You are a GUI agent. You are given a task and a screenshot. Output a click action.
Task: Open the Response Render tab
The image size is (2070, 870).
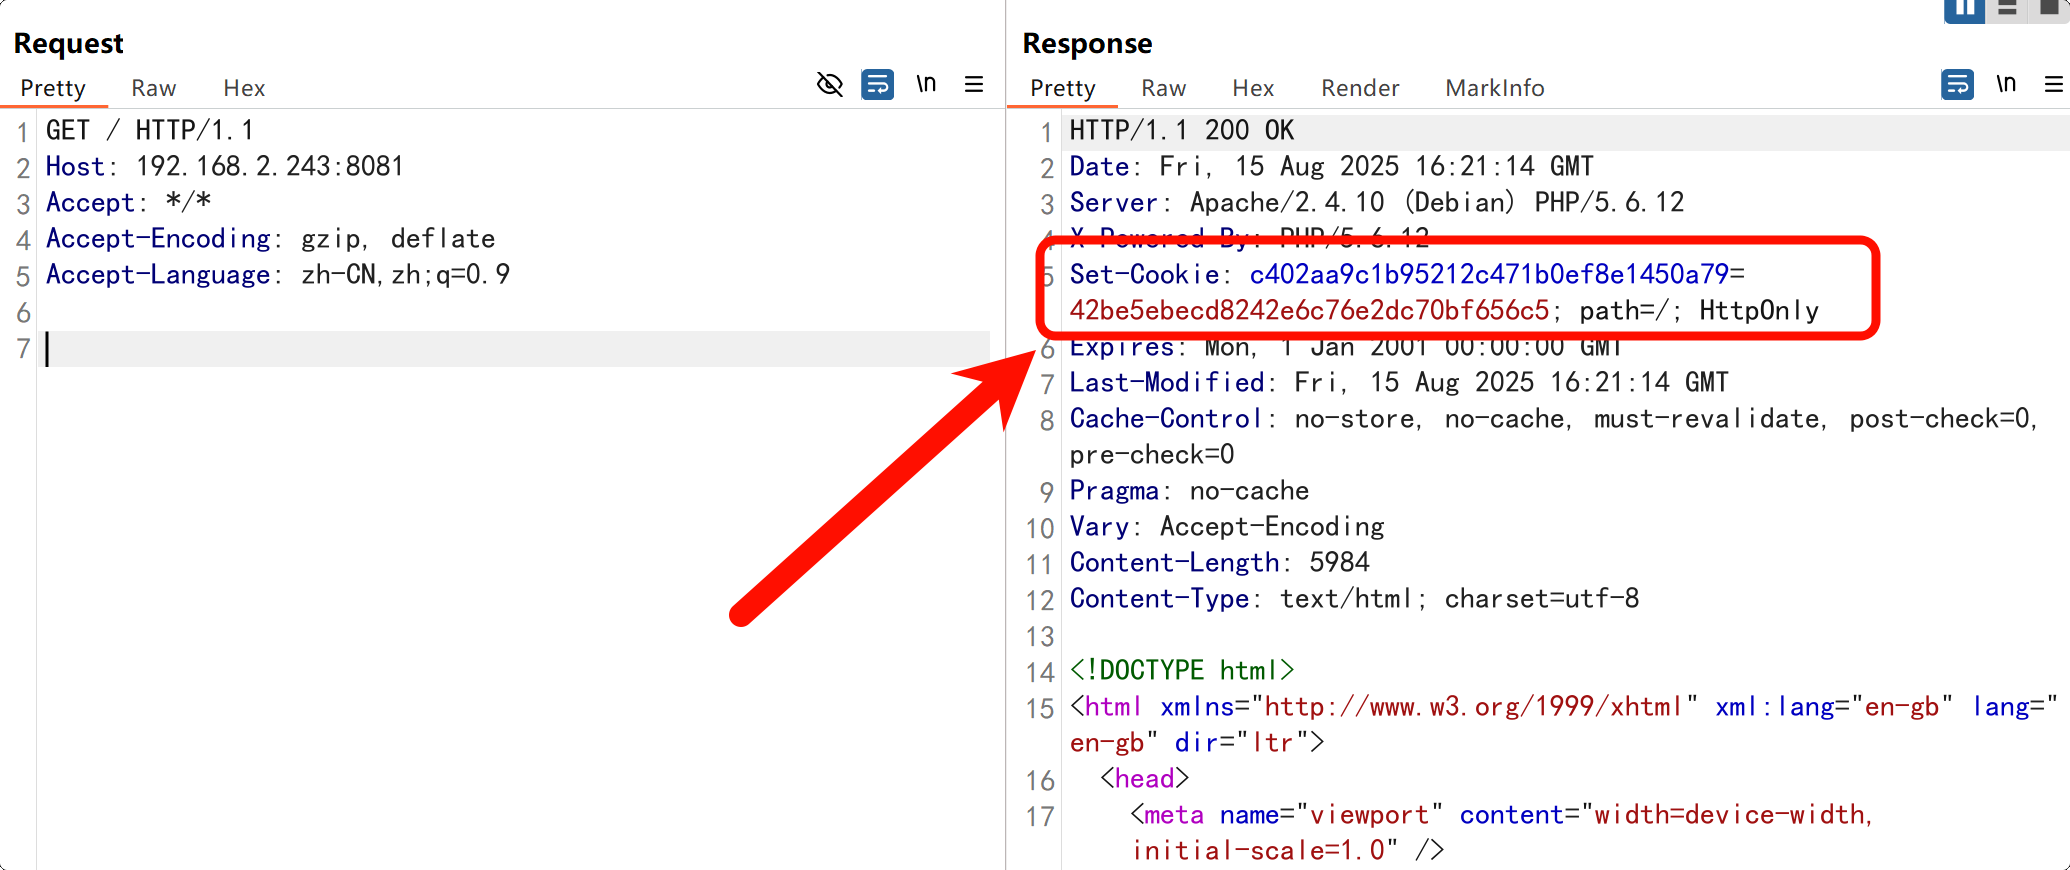[1360, 88]
